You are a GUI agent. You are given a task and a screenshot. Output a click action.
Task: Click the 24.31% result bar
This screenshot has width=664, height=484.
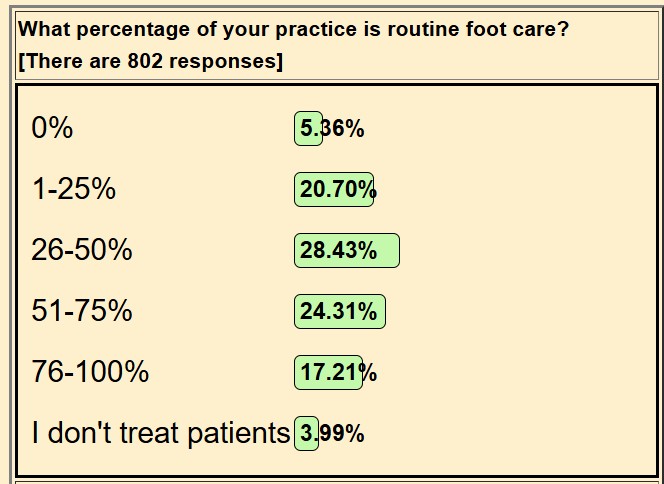point(340,311)
